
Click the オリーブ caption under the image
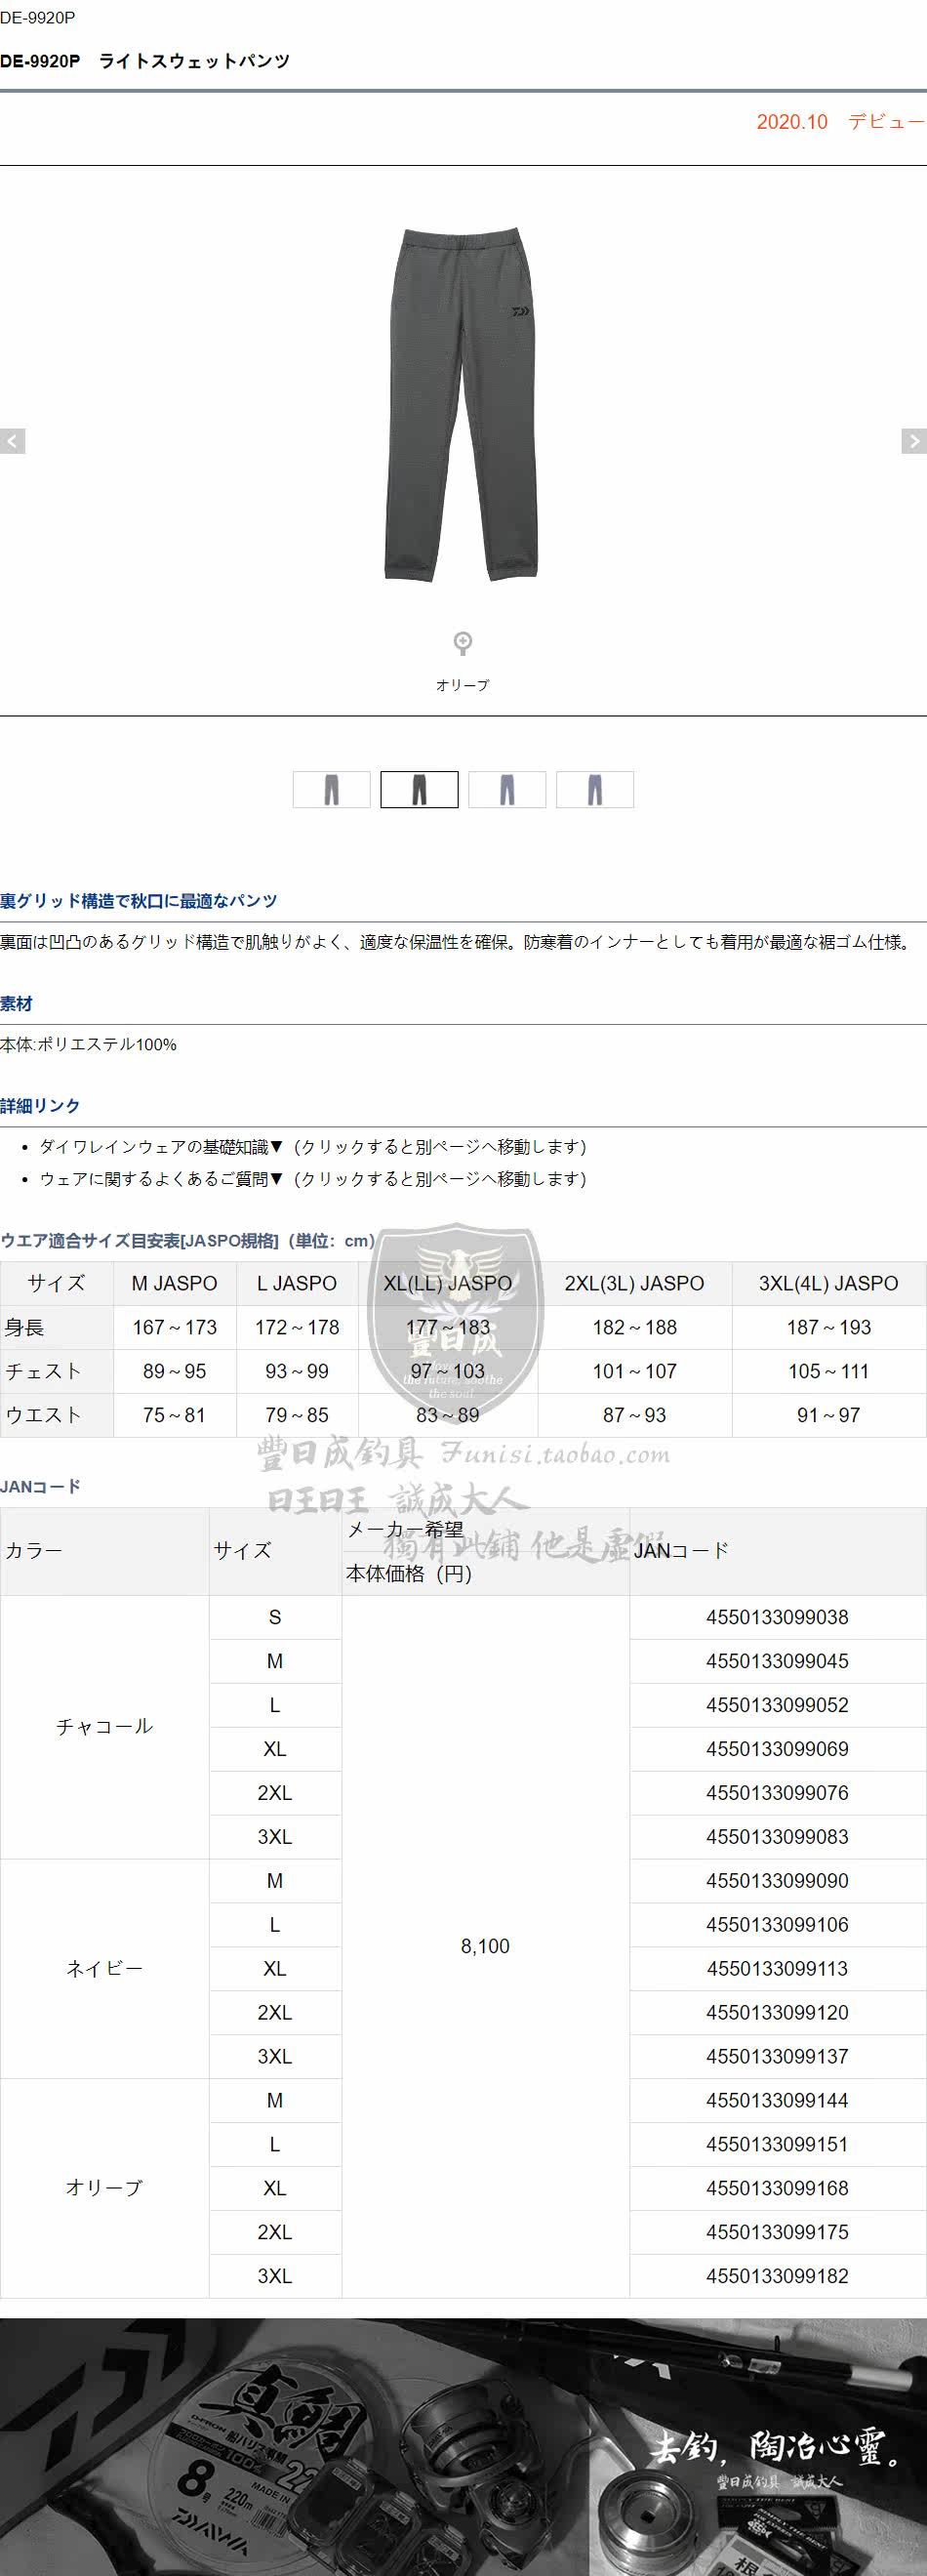tap(462, 685)
